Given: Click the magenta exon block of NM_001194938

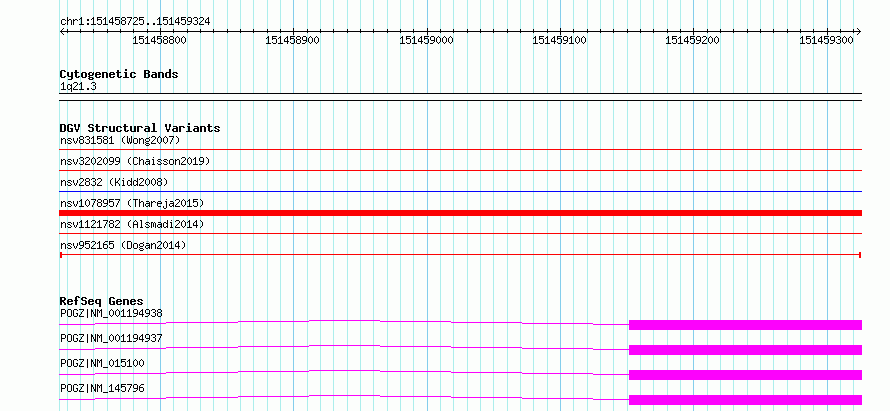Looking at the screenshot, I should [745, 325].
